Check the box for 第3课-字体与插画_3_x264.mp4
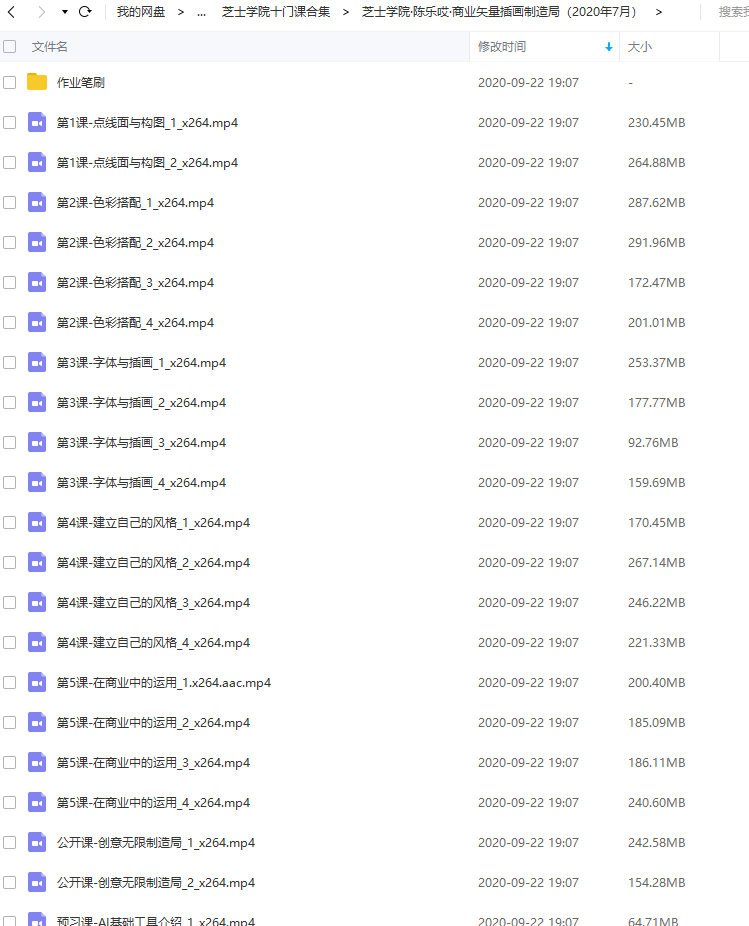749x926 pixels. 9,443
